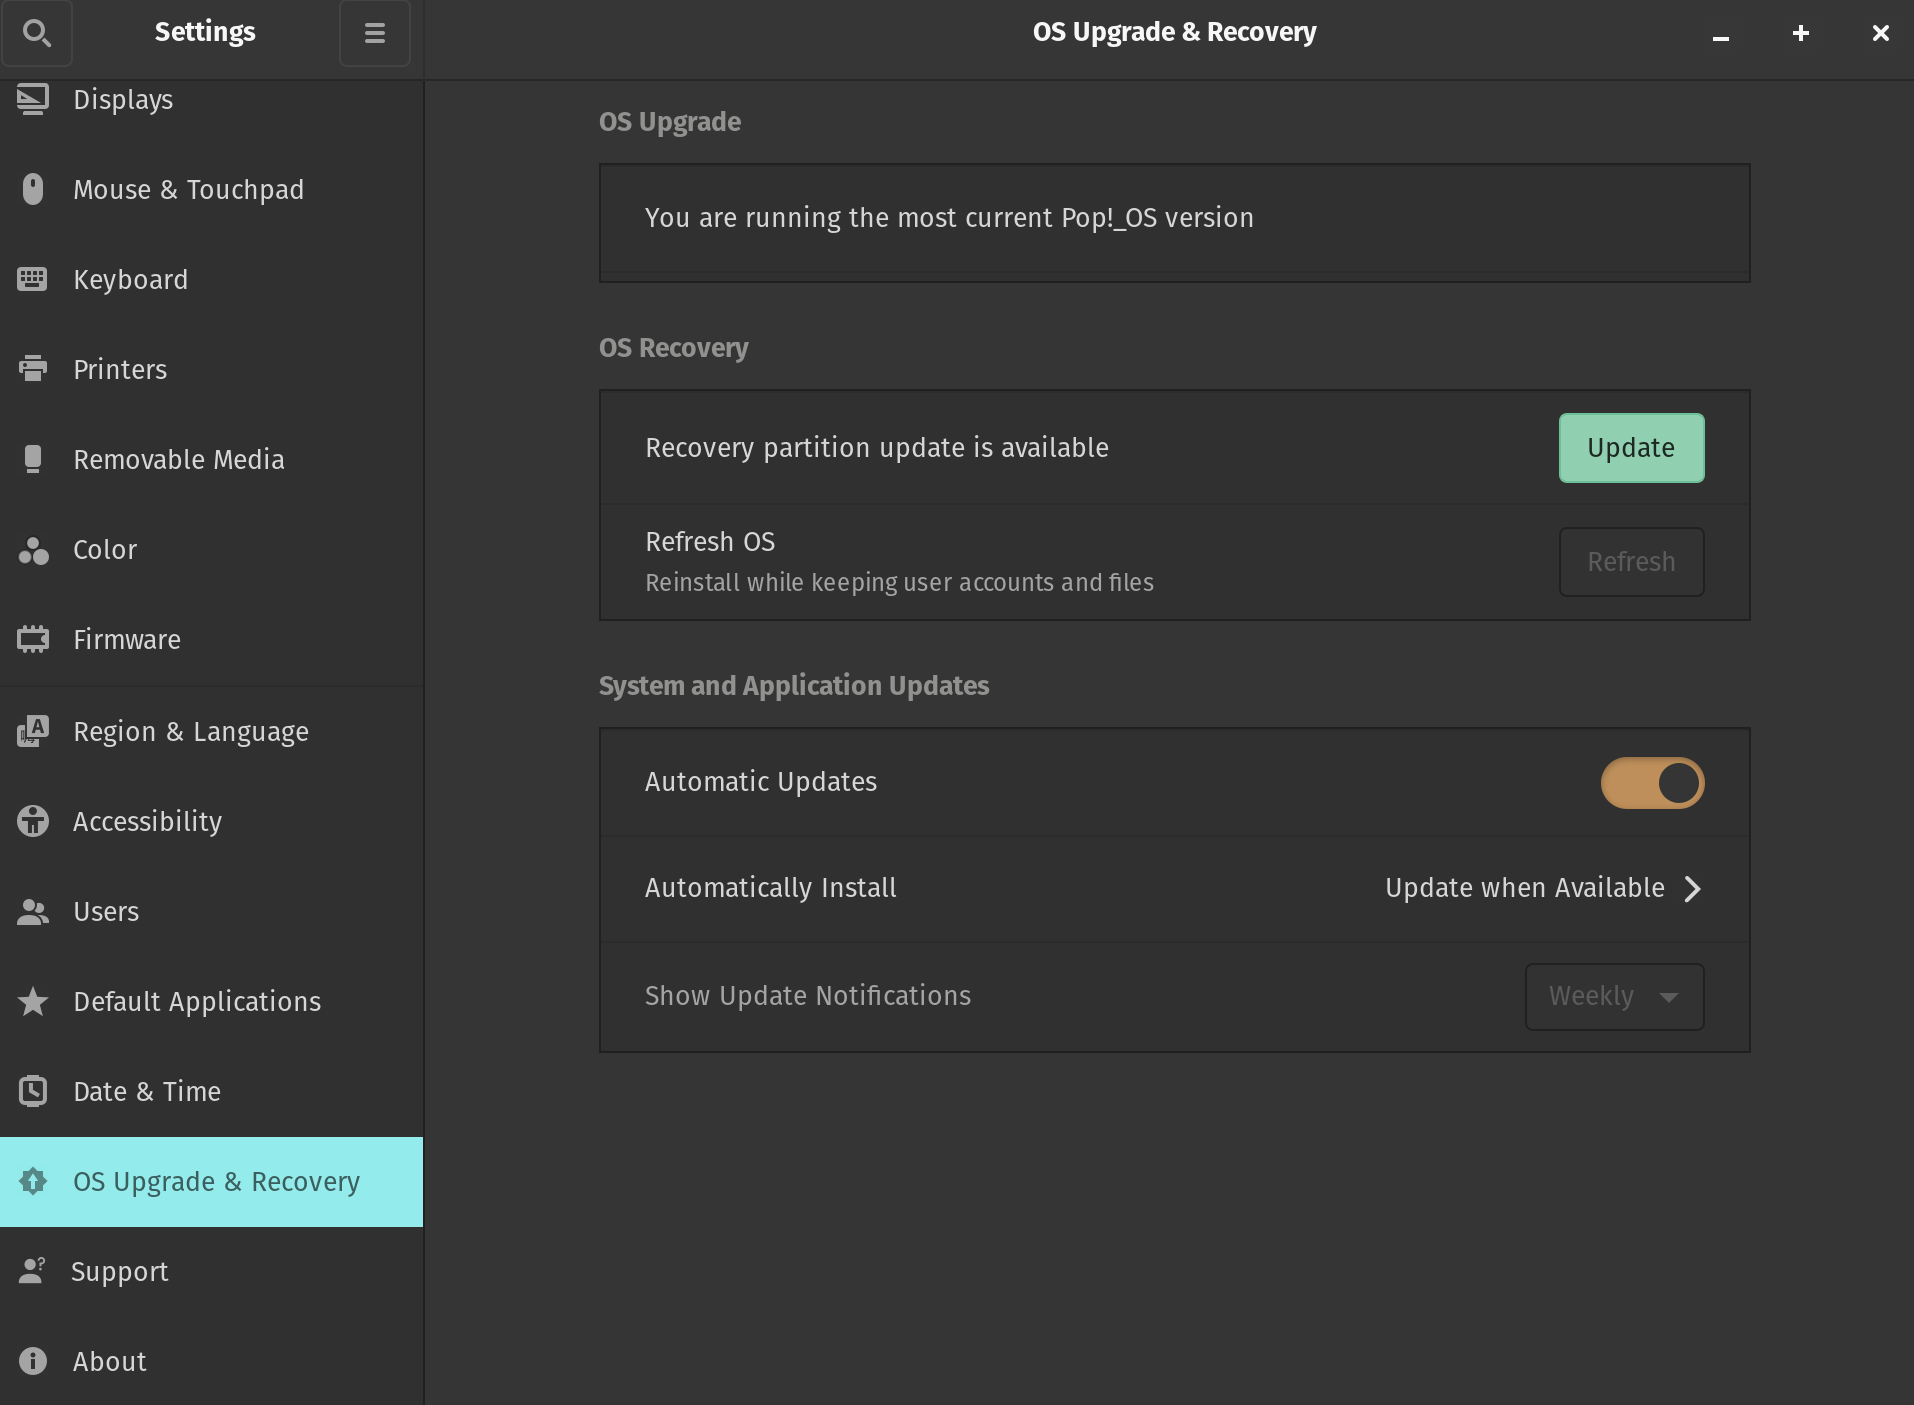The height and width of the screenshot is (1405, 1914).
Task: Select Keyboard label in sidebar
Action: pos(131,280)
